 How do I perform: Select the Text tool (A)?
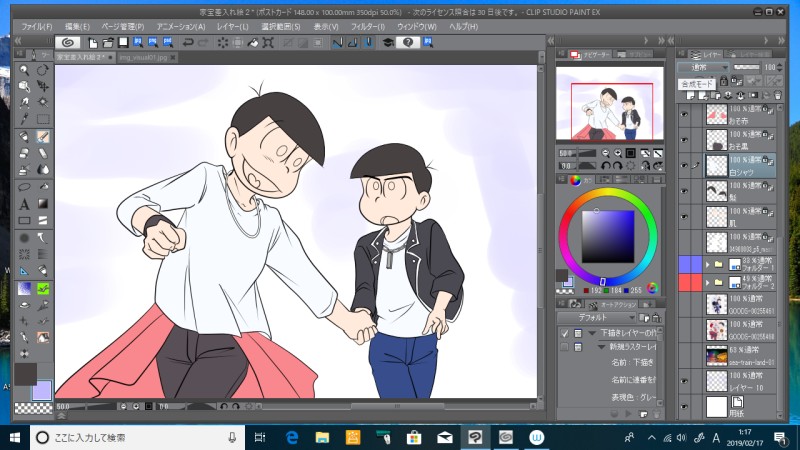pyautogui.click(x=24, y=204)
